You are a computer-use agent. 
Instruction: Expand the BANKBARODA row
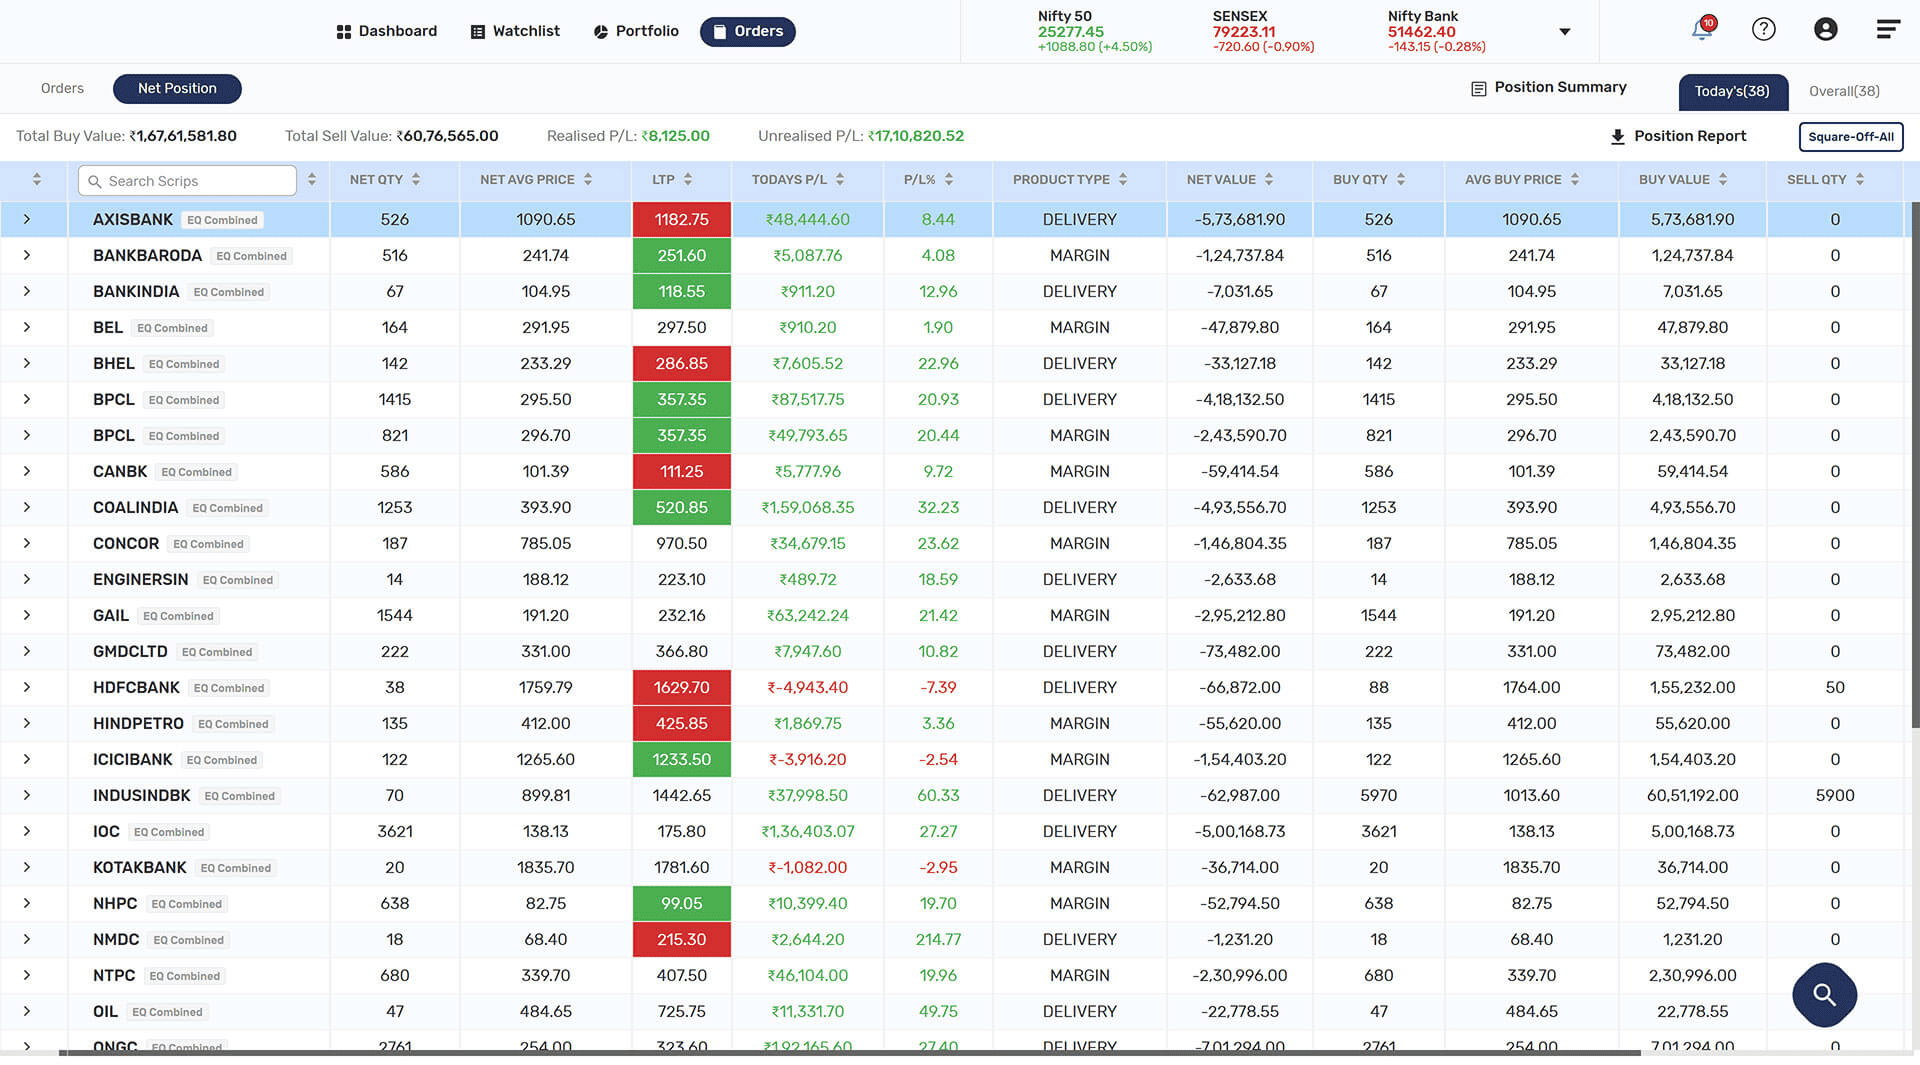(27, 255)
